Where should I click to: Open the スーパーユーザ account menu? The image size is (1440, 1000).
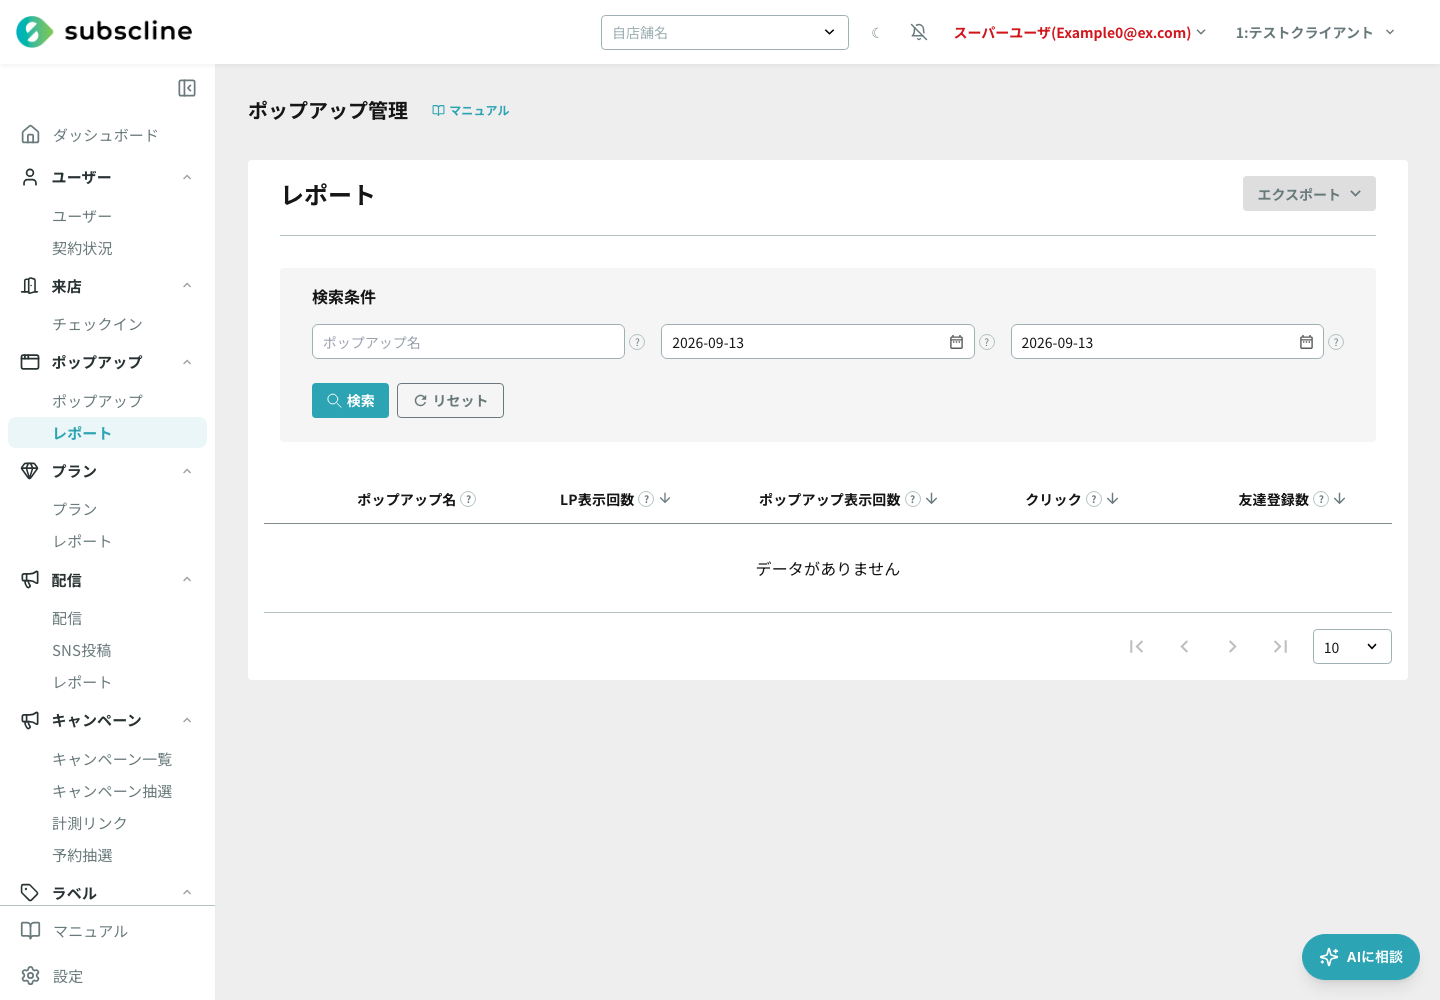pos(1080,33)
